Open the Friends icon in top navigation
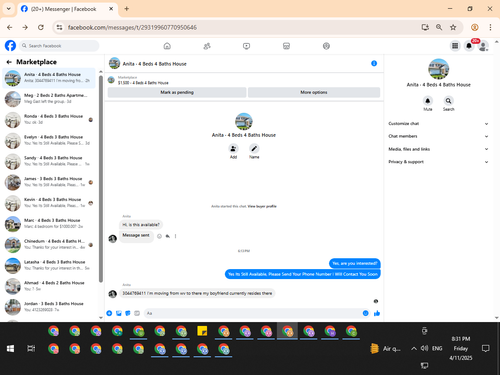 tap(207, 46)
